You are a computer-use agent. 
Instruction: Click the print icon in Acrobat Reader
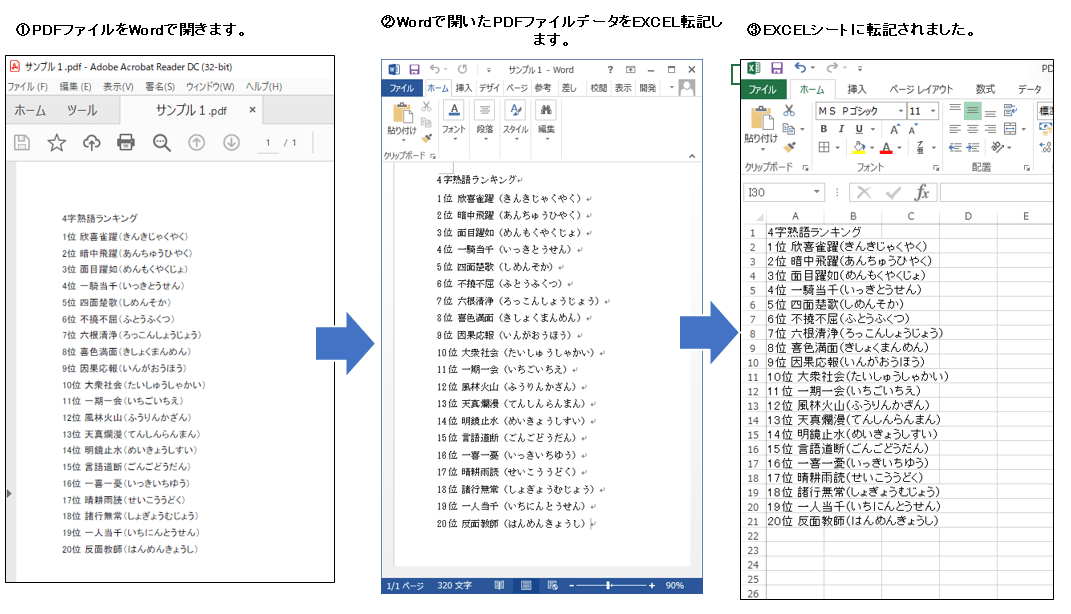point(126,142)
